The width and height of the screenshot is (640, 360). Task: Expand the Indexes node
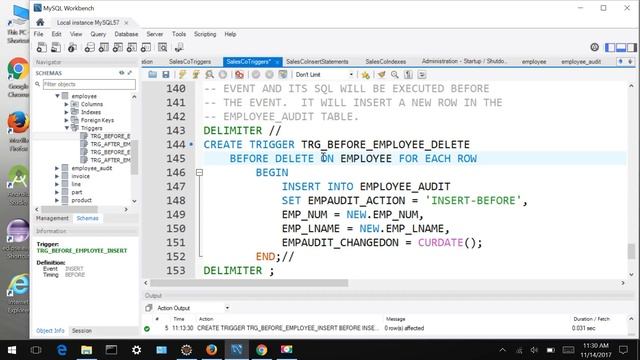point(67,112)
